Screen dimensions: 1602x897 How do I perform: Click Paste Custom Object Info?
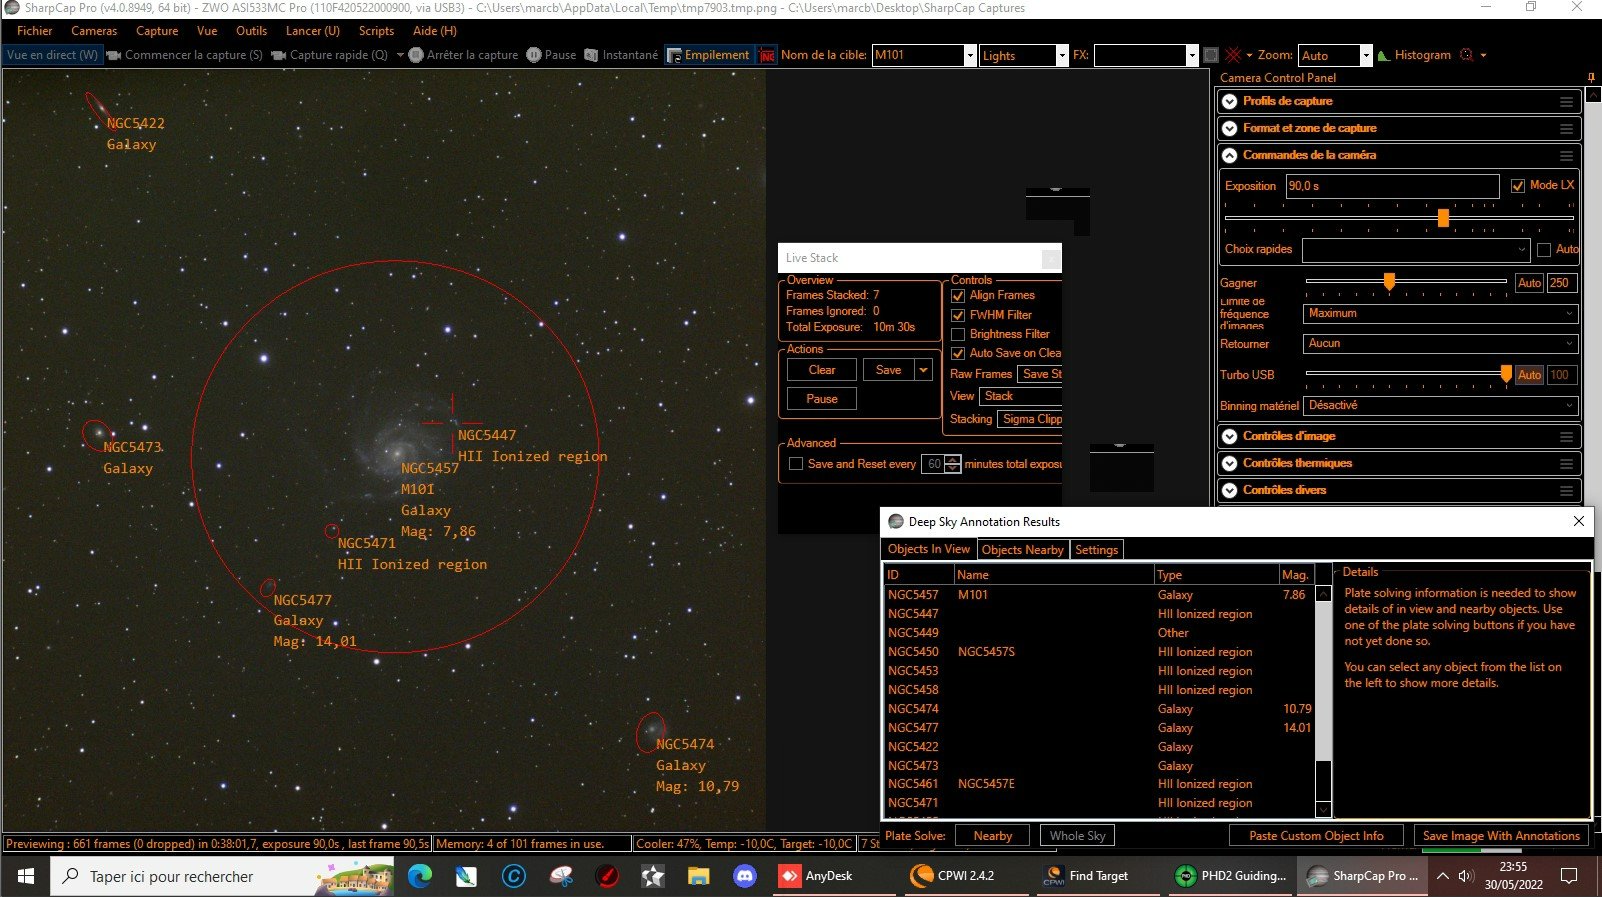[x=1316, y=836]
